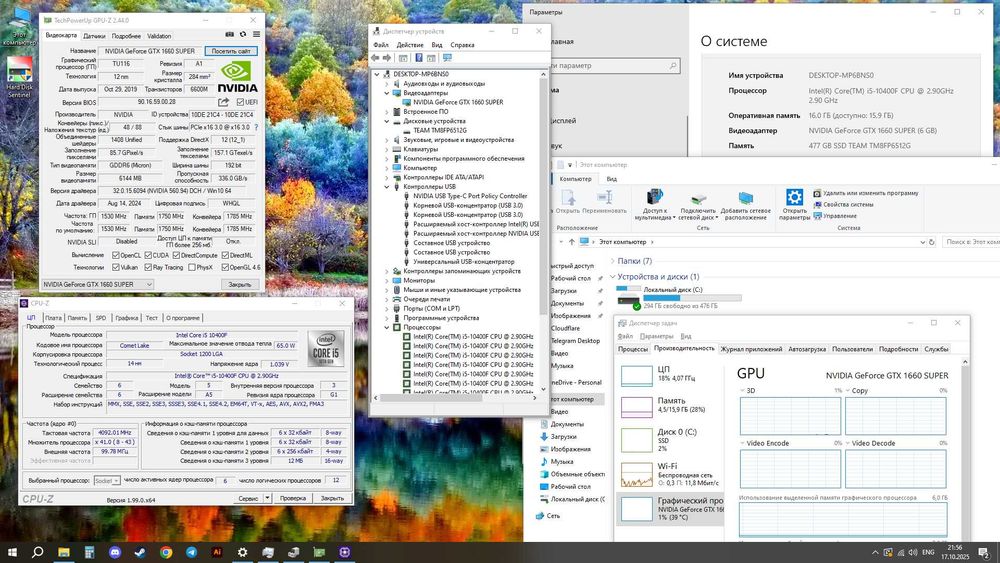
Task: Toggle the Ray Tracing checkbox
Action: [148, 267]
